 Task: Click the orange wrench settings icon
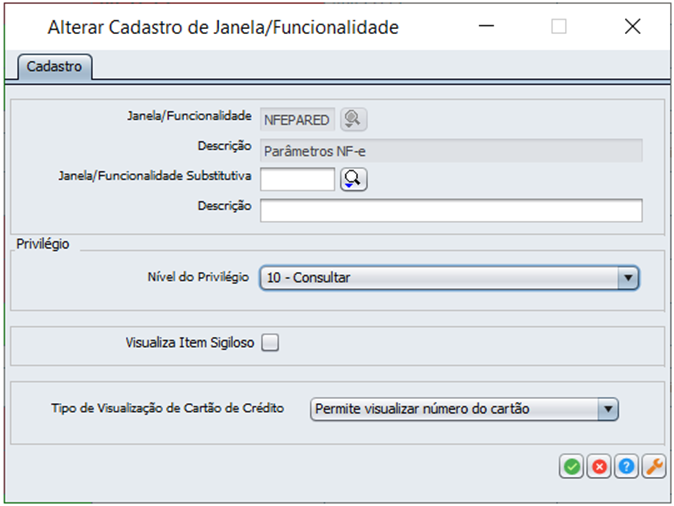coord(654,466)
